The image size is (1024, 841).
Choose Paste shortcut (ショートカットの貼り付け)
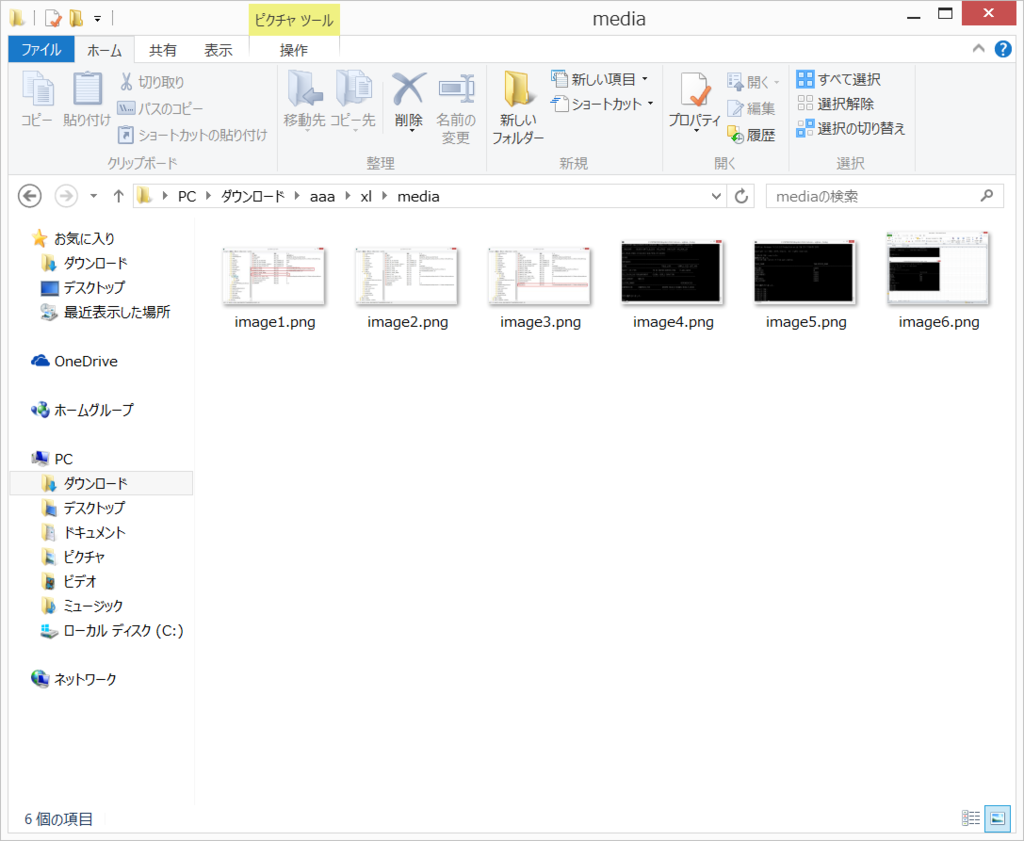[192, 135]
